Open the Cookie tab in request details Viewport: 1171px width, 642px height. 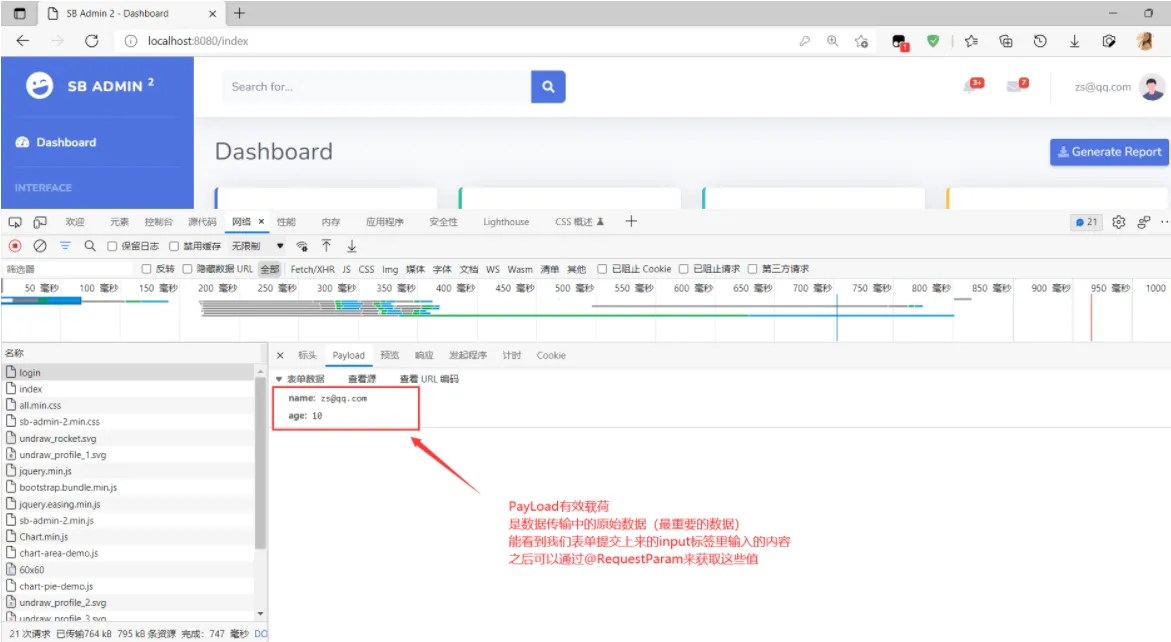coord(551,355)
